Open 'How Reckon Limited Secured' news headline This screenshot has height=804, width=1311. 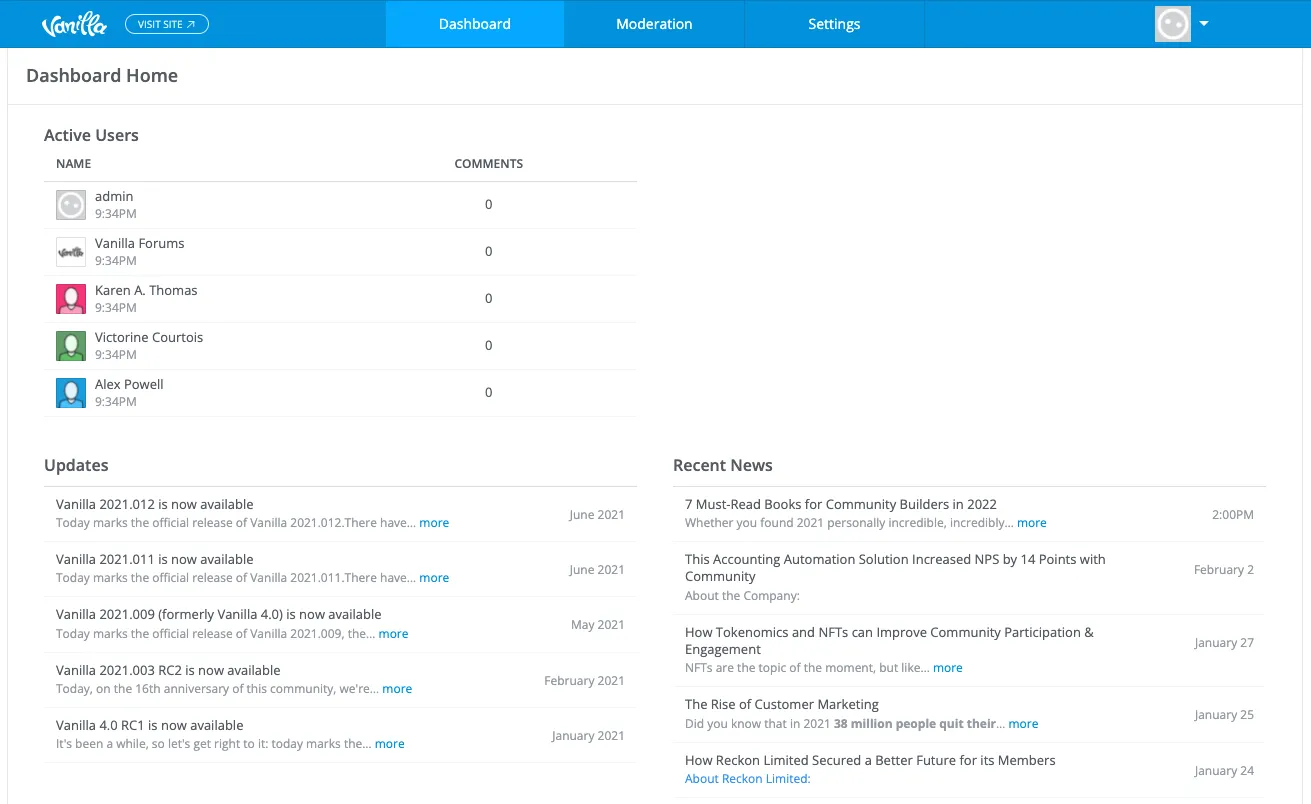870,761
